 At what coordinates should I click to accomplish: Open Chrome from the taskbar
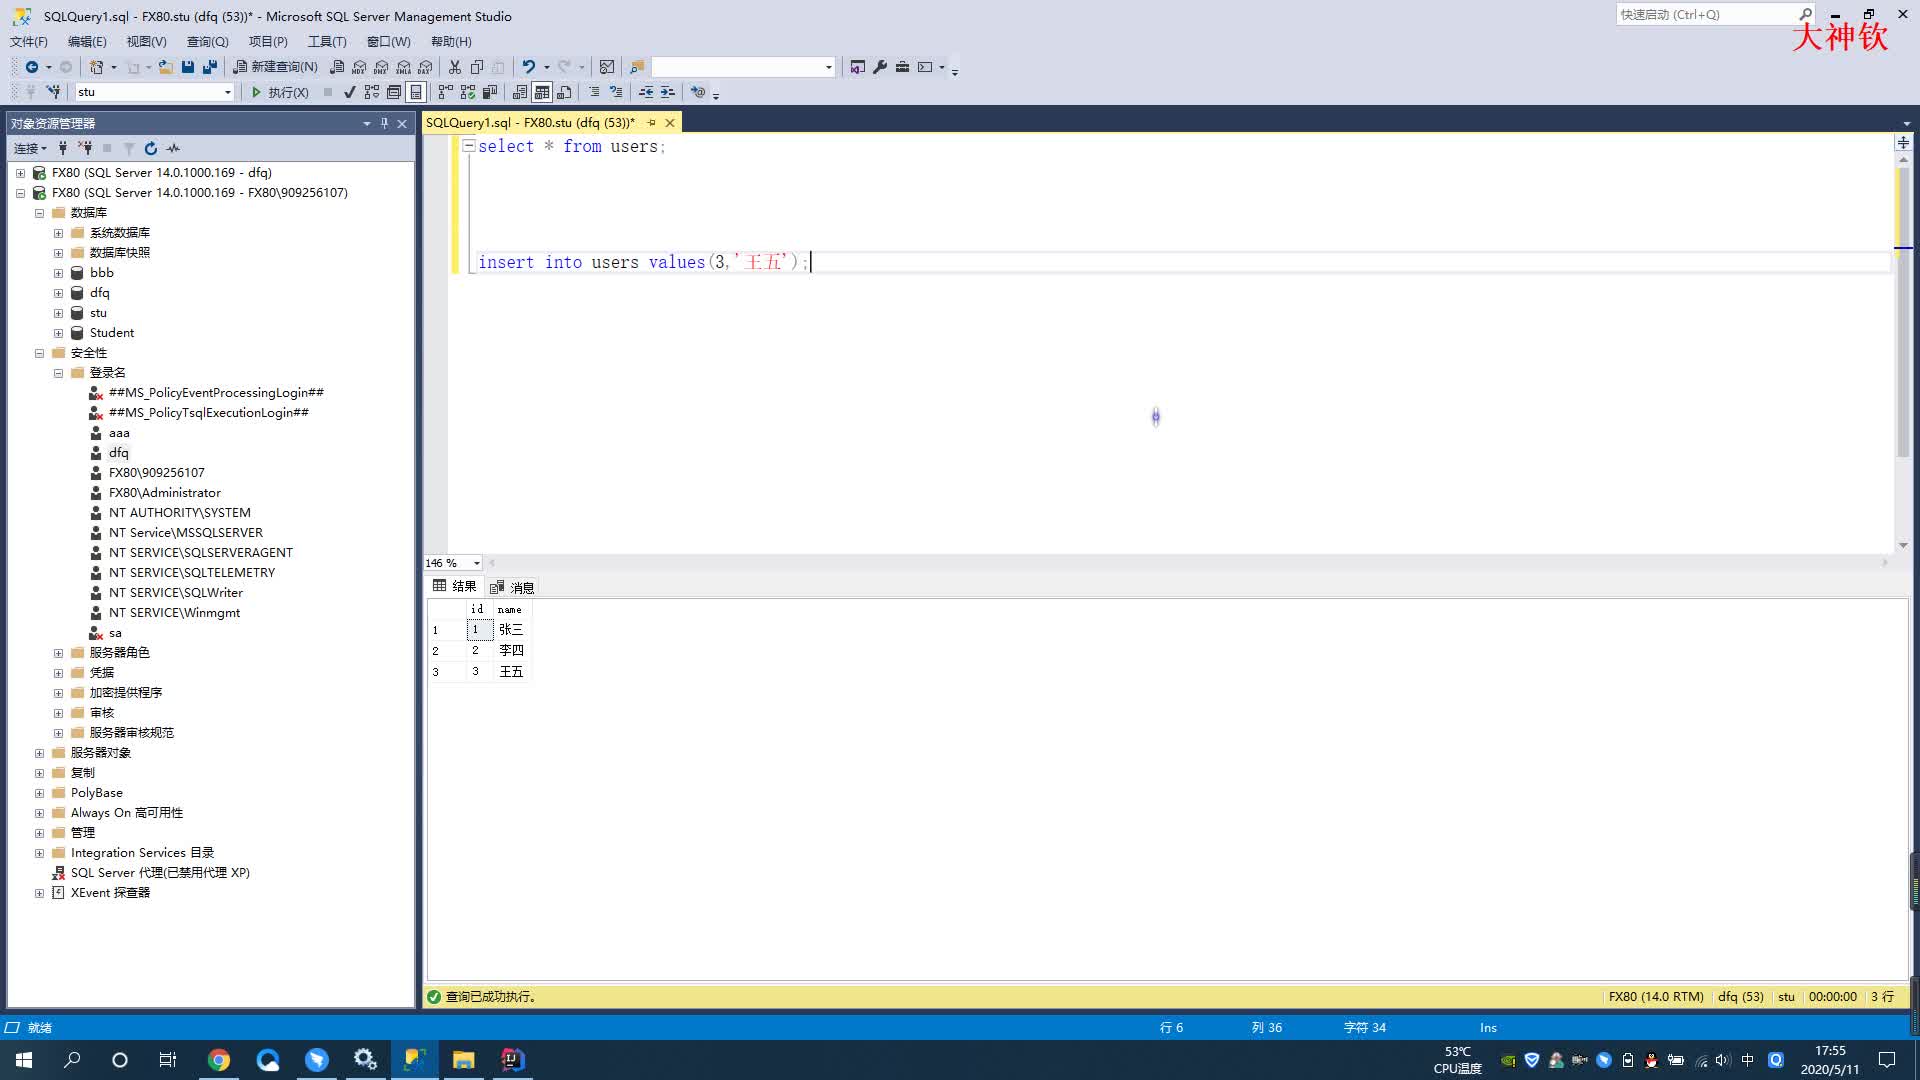219,1060
